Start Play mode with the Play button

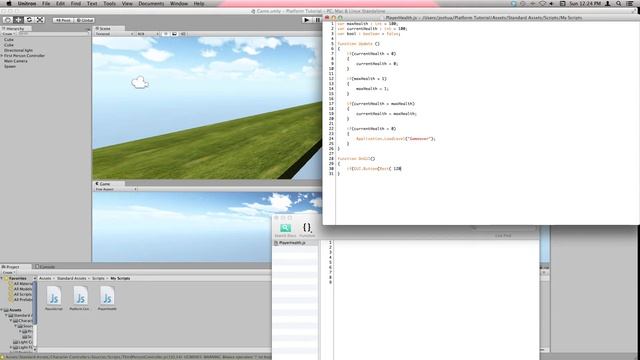pos(307,20)
